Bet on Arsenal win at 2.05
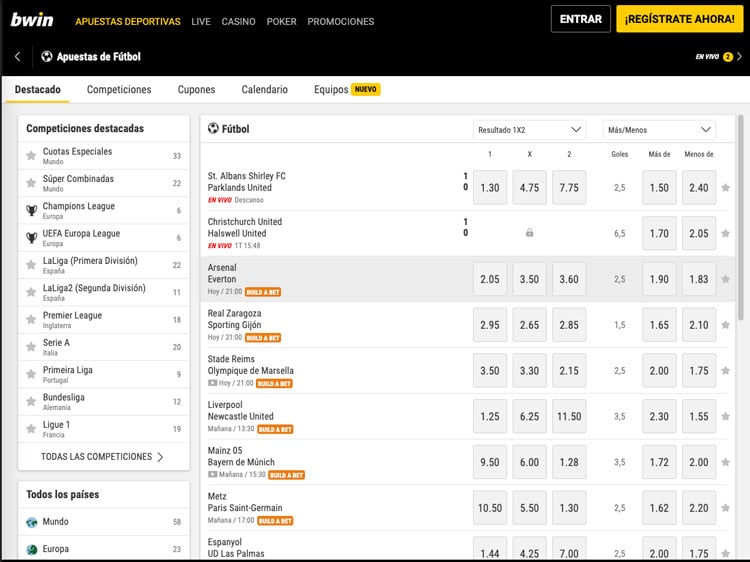 click(490, 279)
